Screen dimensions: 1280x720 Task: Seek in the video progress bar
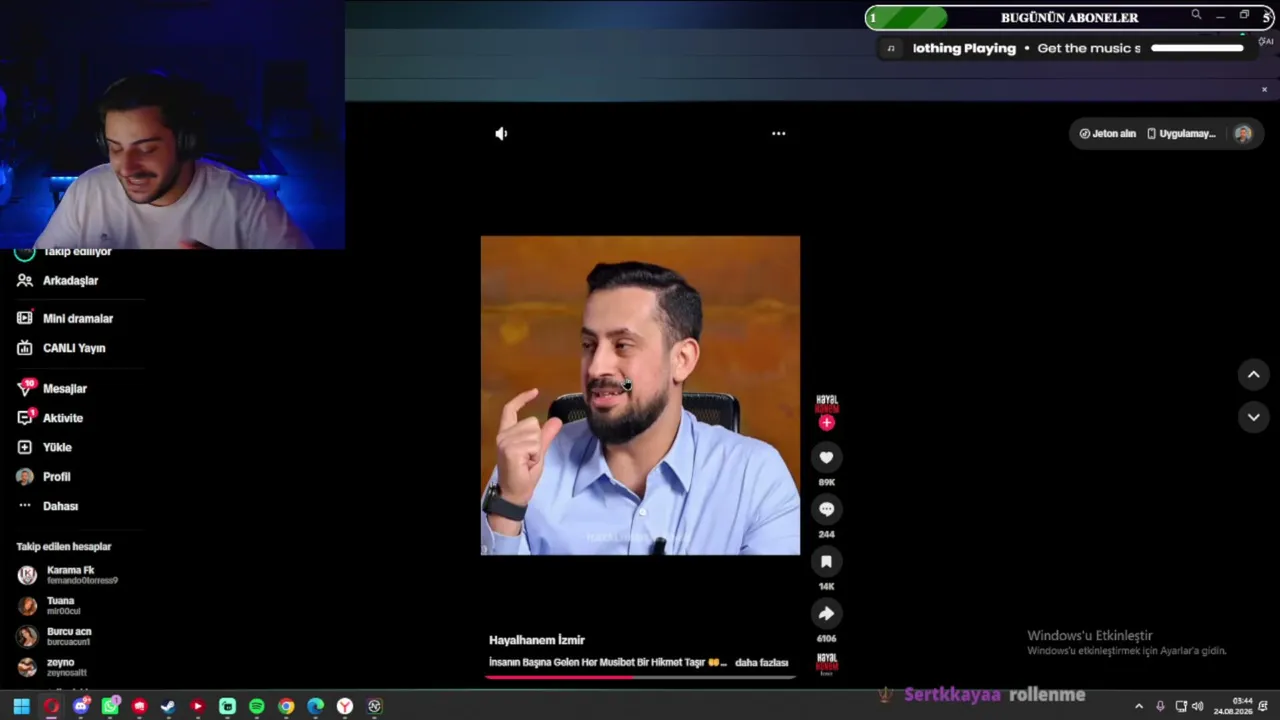[640, 677]
